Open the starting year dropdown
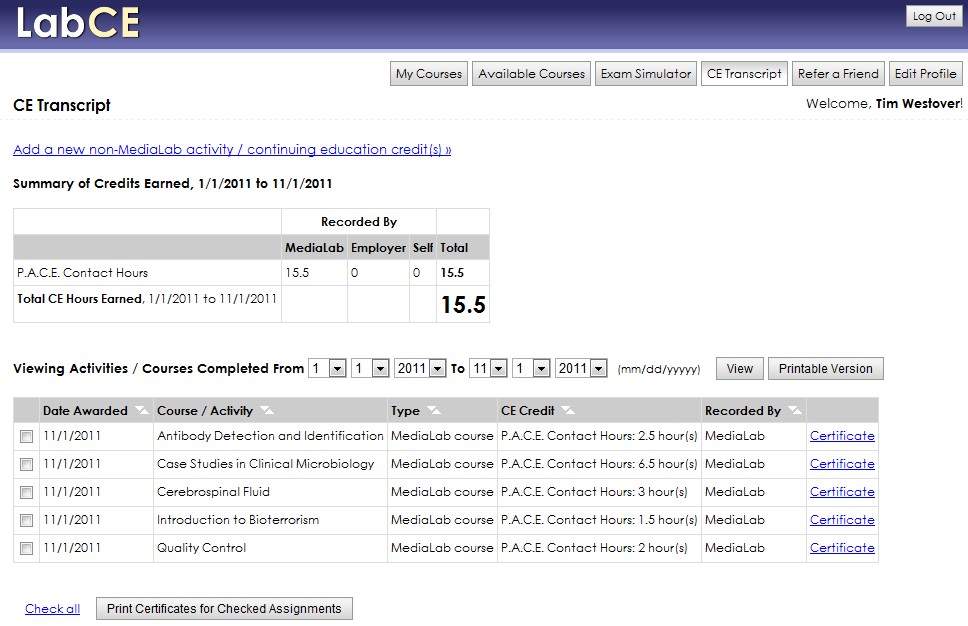The image size is (968, 626). coord(419,368)
